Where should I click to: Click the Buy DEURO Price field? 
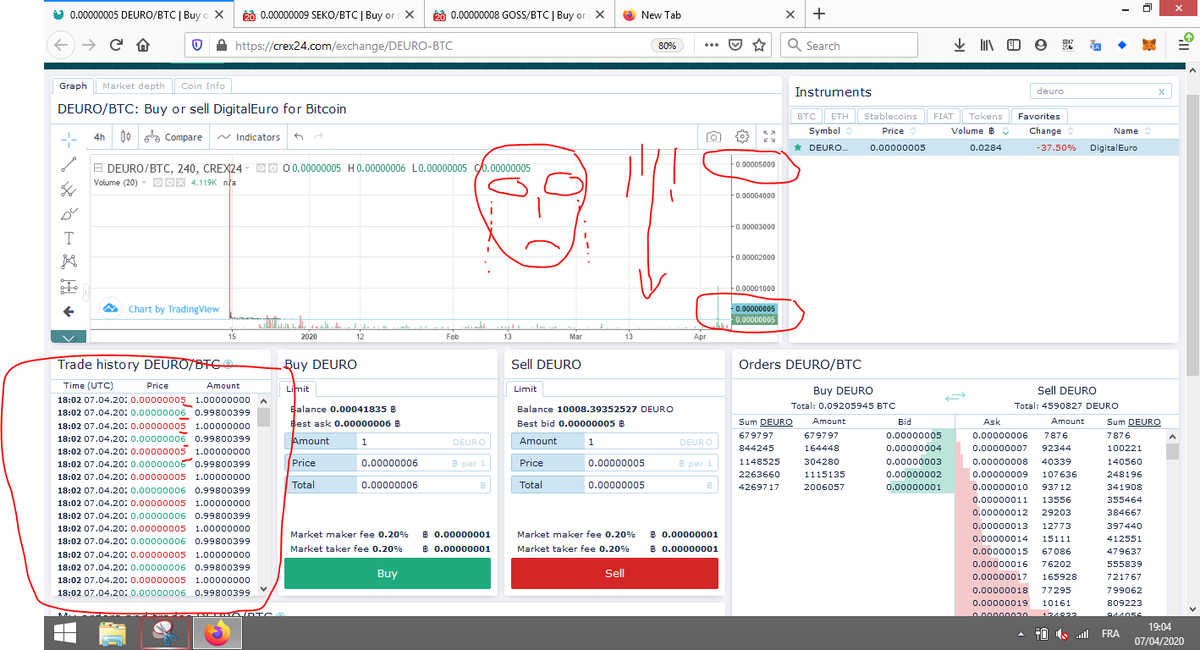coord(389,463)
